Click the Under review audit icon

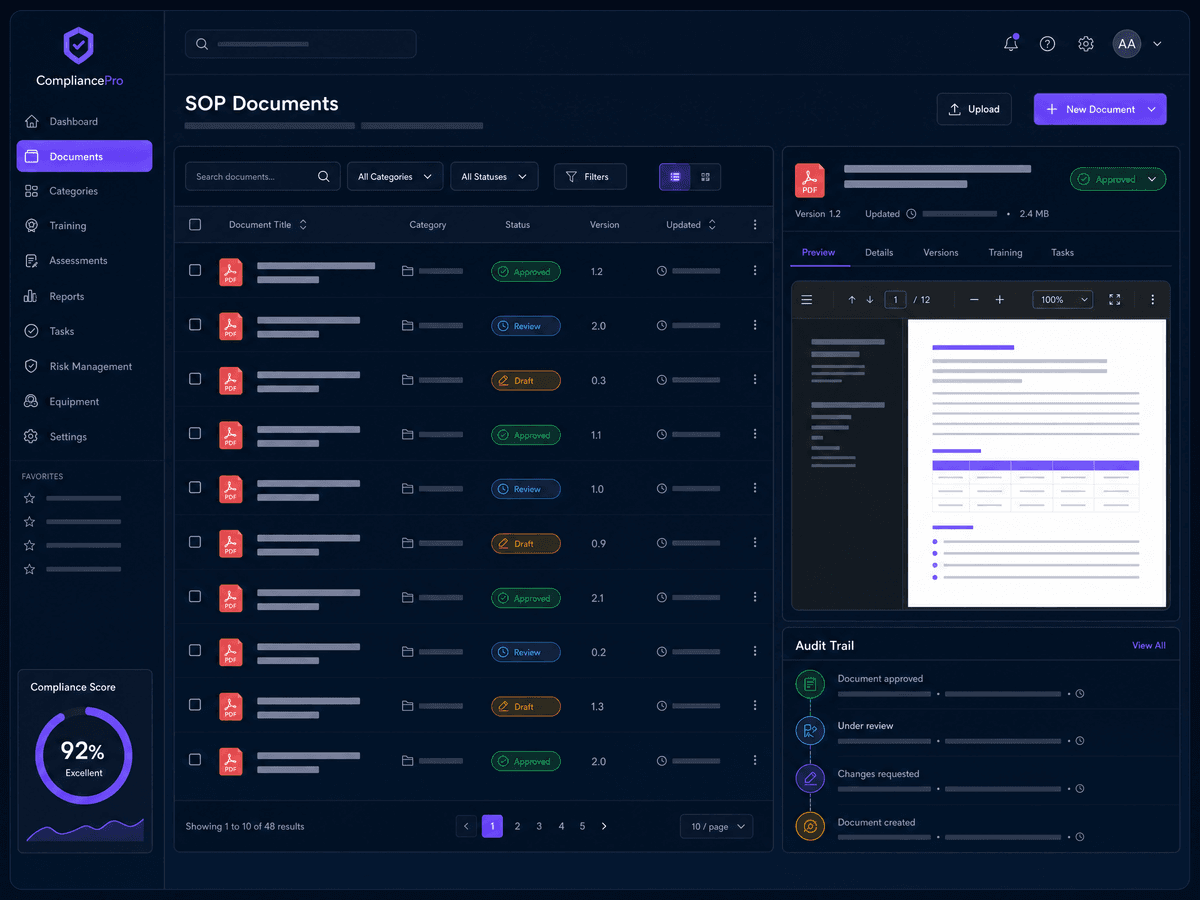[x=810, y=731]
